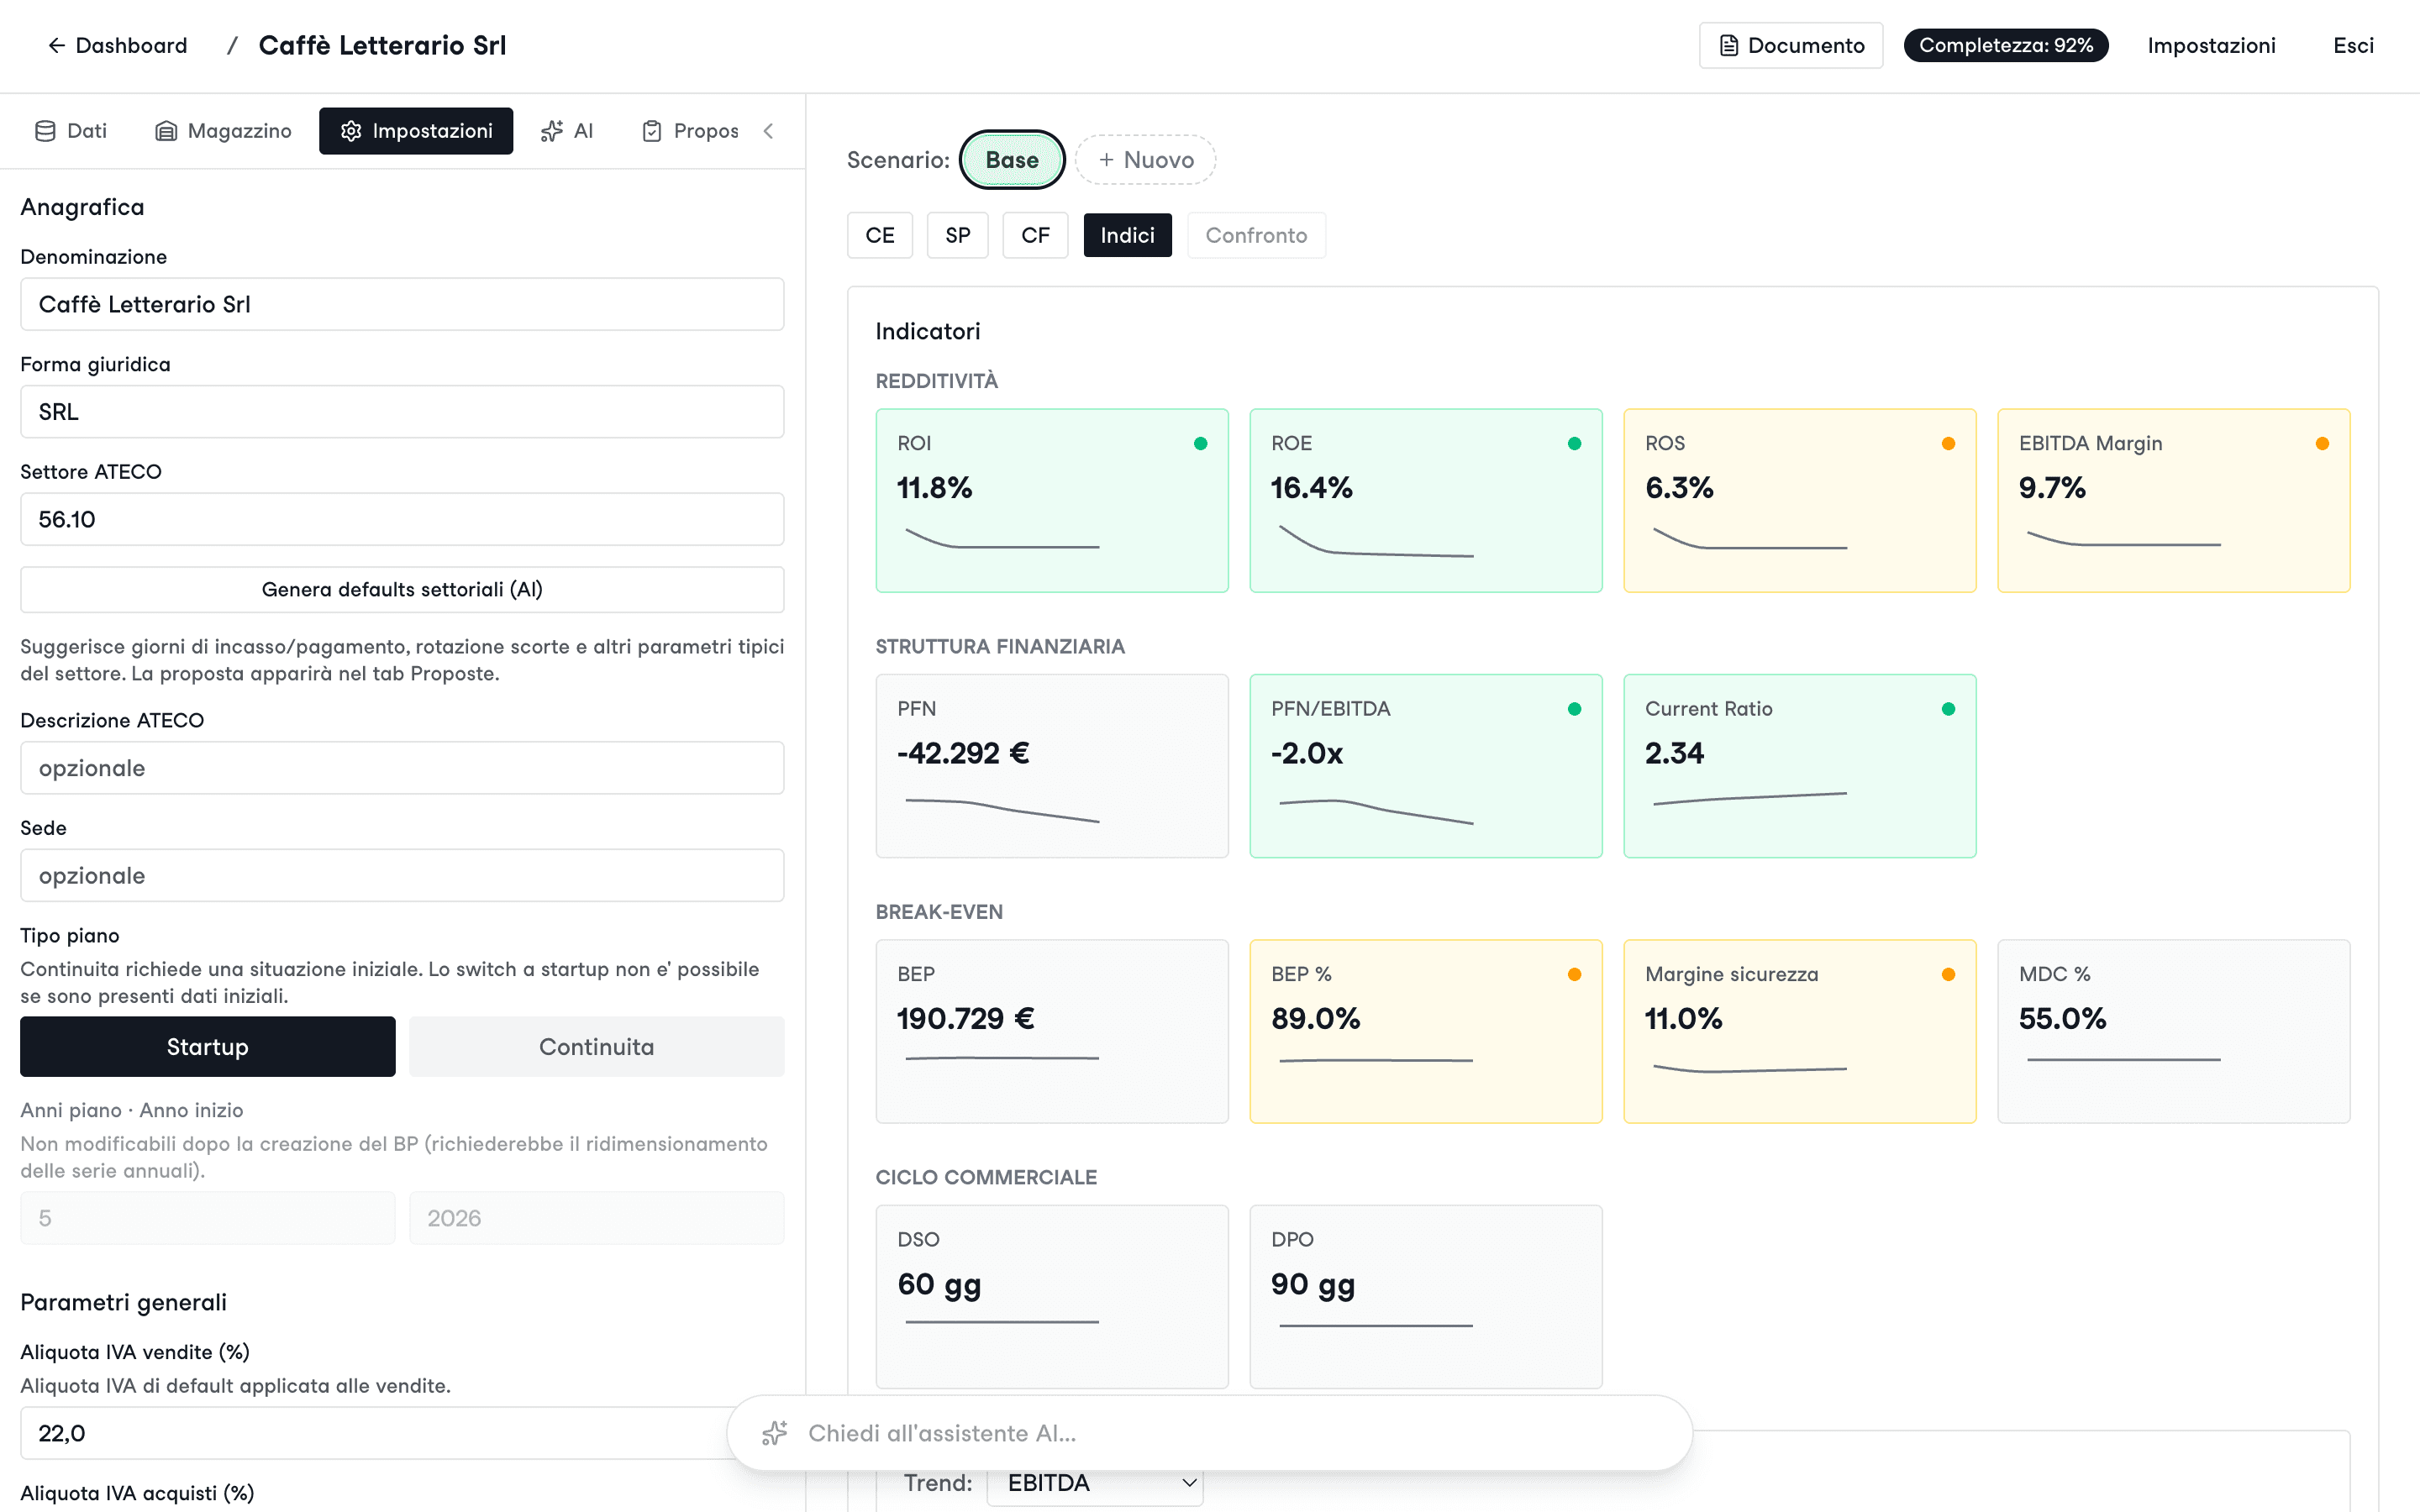
Task: Click Genera defaults settoriali (AI) button
Action: tap(402, 589)
